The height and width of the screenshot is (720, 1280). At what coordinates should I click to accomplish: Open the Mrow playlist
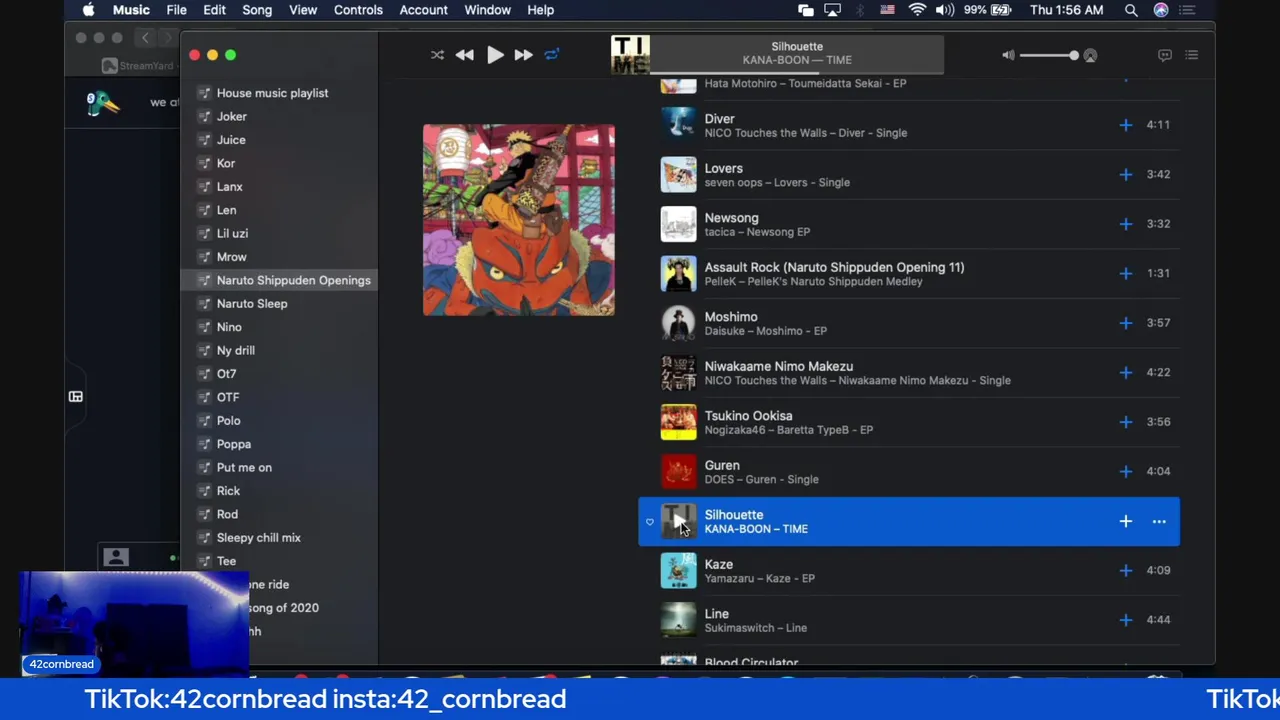pyautogui.click(x=232, y=257)
